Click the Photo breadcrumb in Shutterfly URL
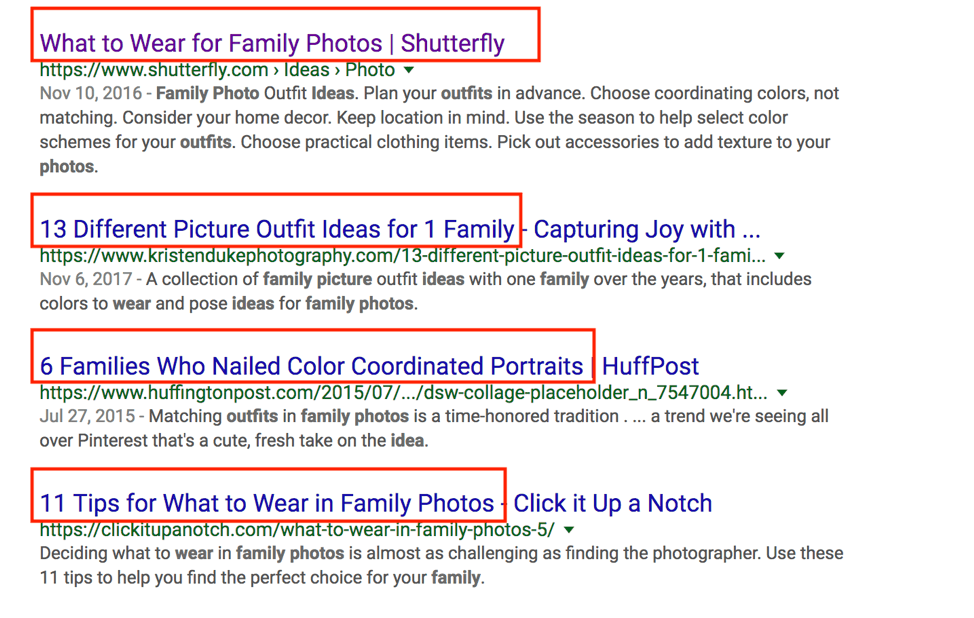Image resolution: width=974 pixels, height=618 pixels. 370,70
